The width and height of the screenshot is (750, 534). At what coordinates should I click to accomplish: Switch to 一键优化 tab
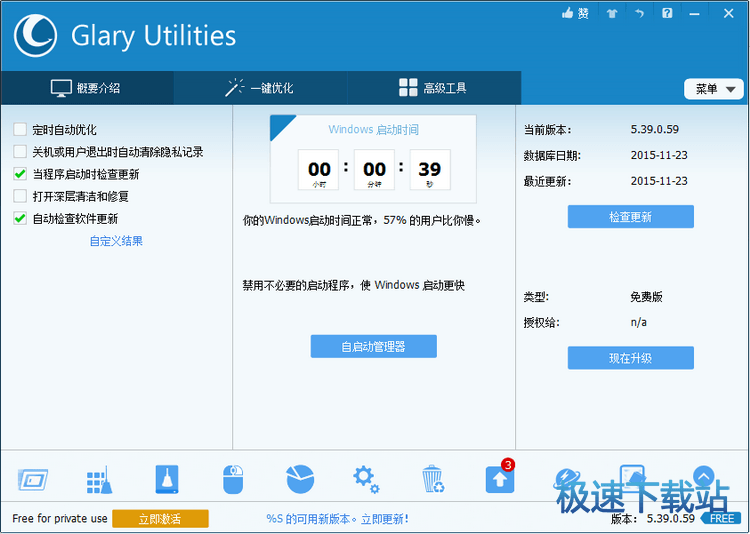tap(260, 88)
